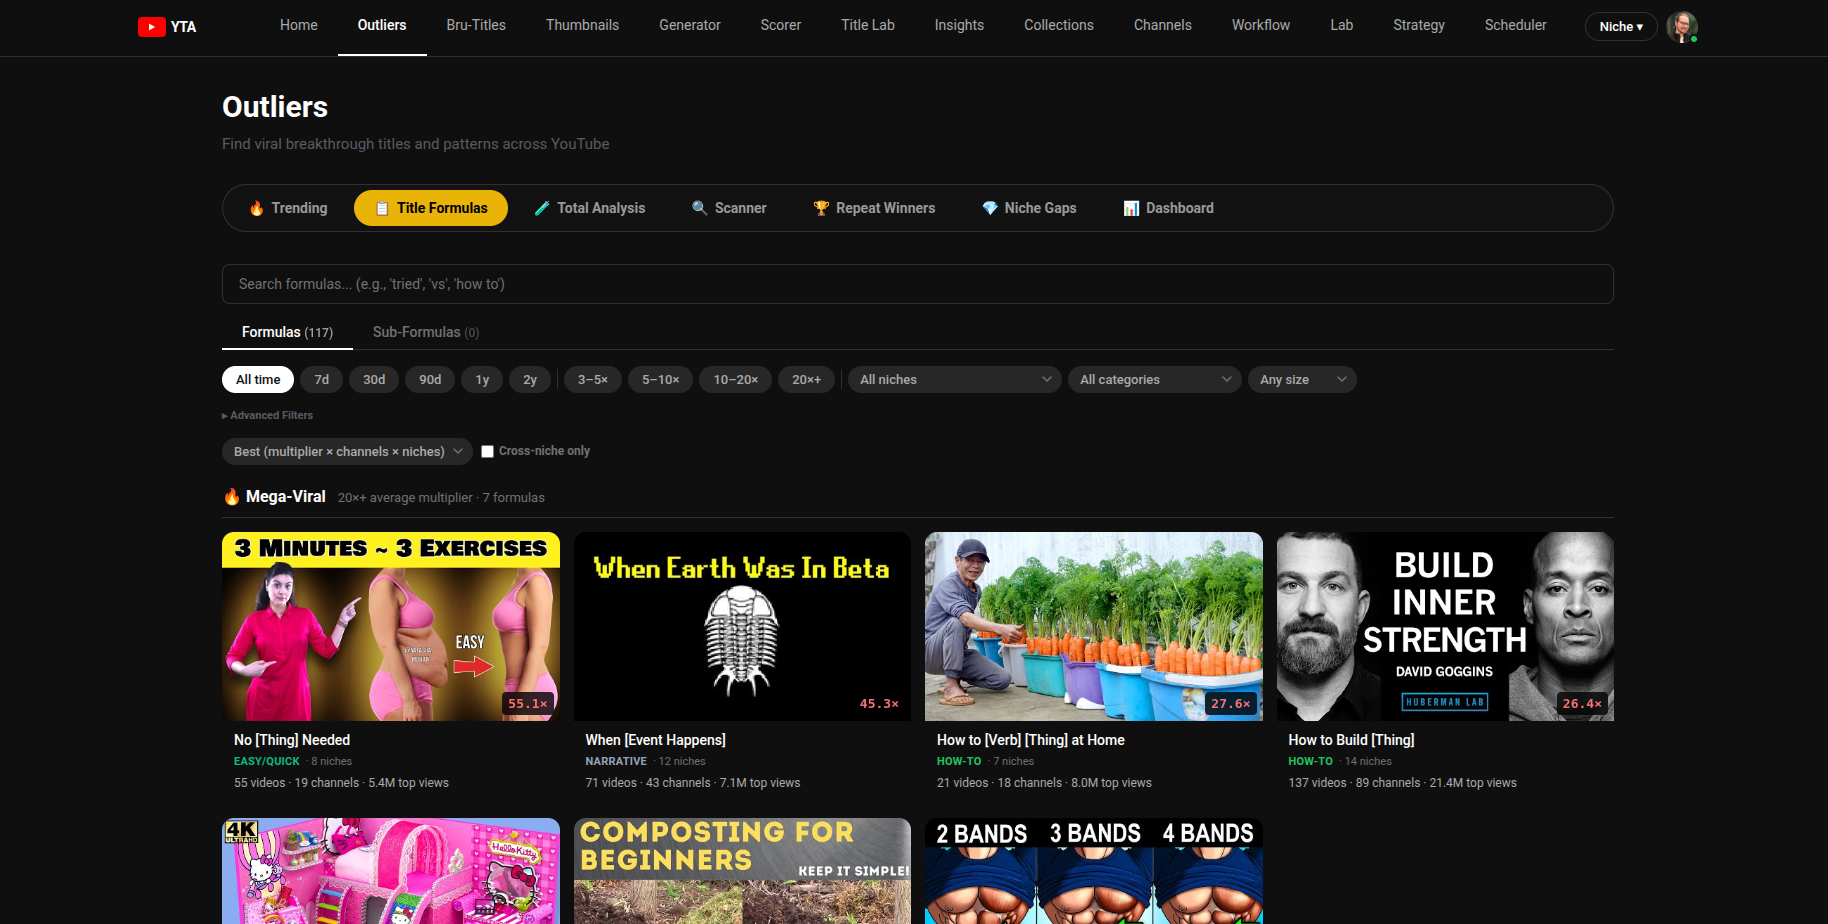Expand the Advanced Filters section

267,415
